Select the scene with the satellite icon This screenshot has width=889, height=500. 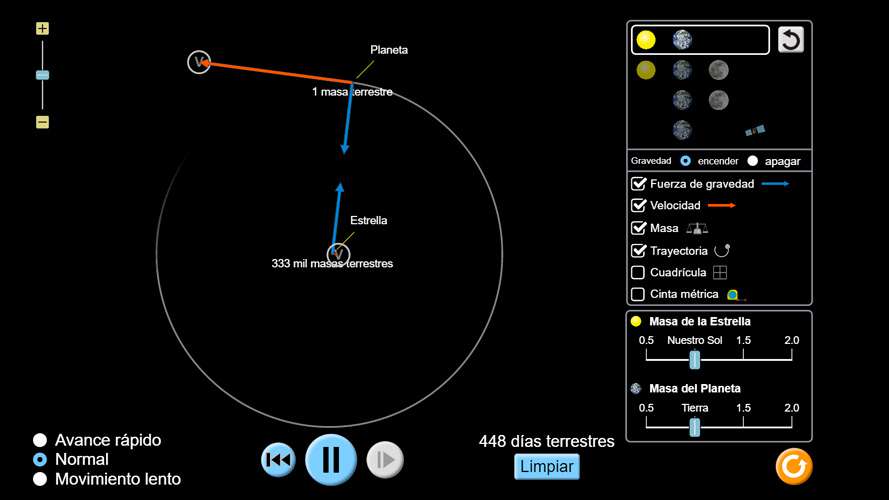[x=755, y=130]
